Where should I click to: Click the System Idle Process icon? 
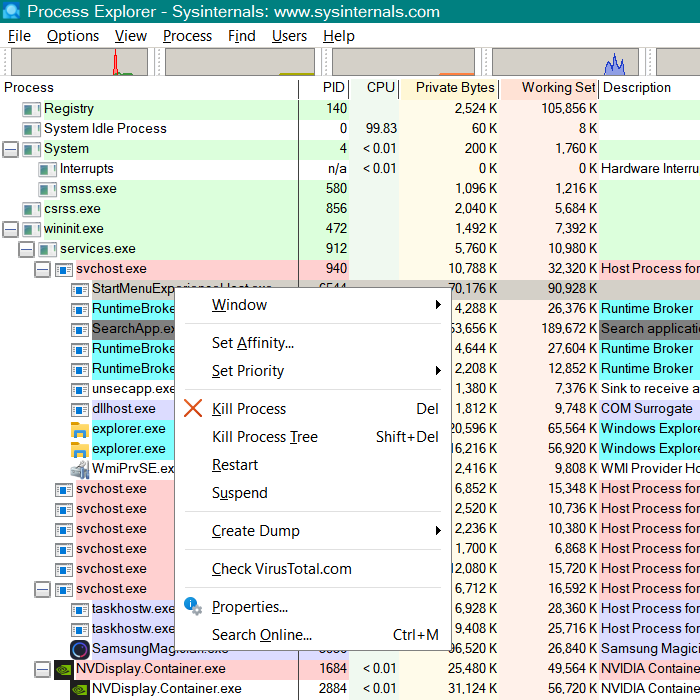click(x=31, y=129)
